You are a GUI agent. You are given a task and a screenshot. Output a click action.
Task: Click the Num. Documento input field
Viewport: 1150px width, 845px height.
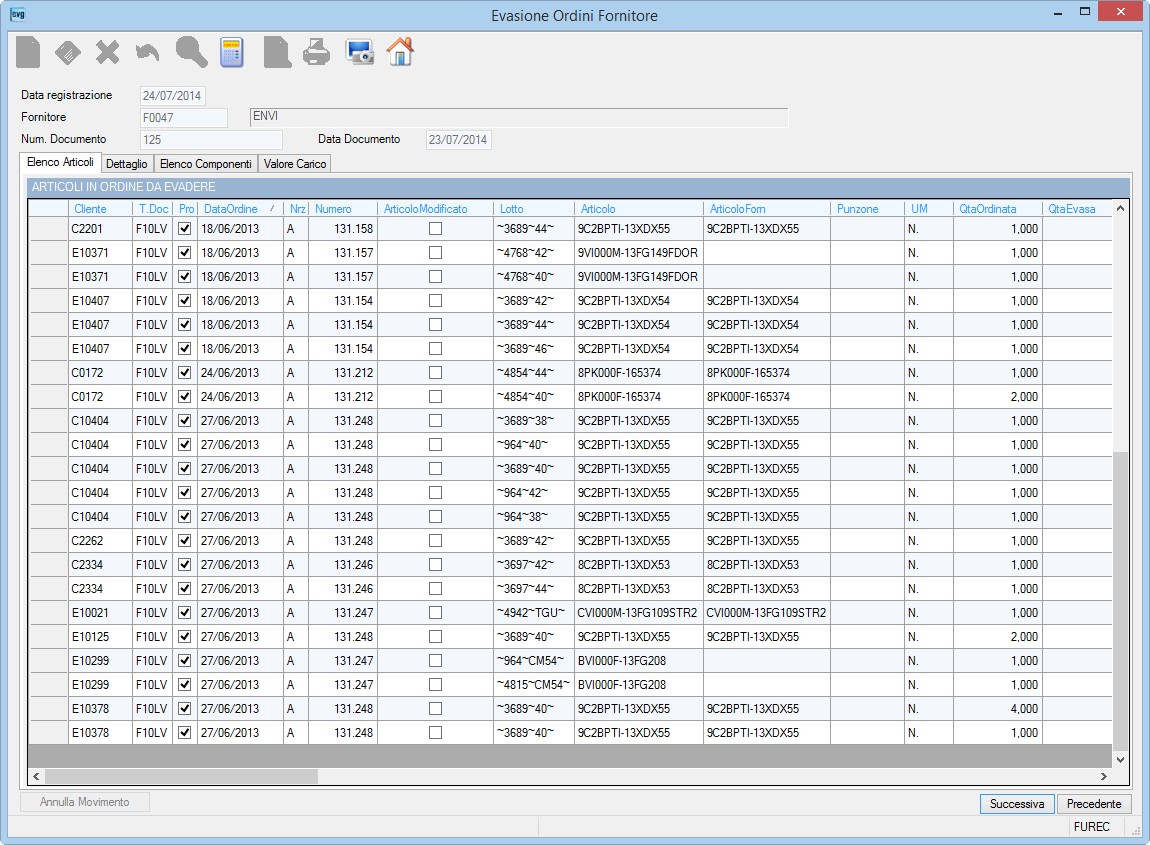(211, 139)
